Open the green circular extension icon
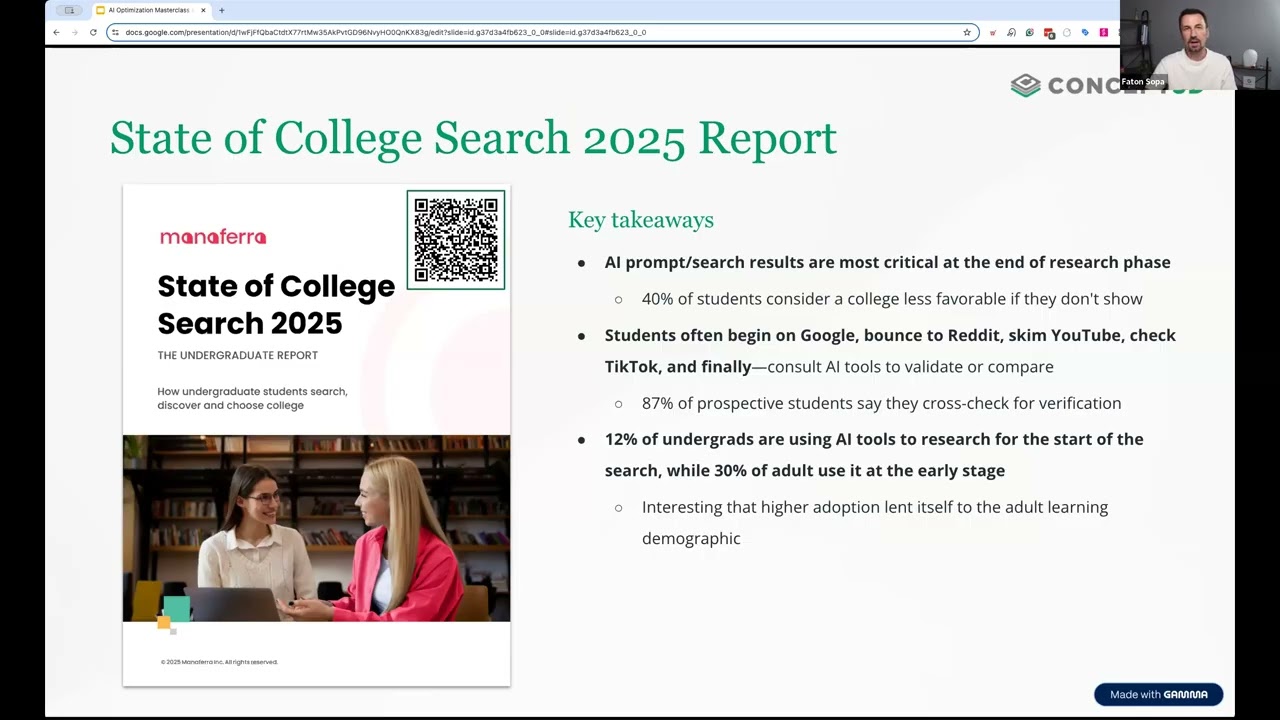1280x720 pixels. click(x=1029, y=32)
